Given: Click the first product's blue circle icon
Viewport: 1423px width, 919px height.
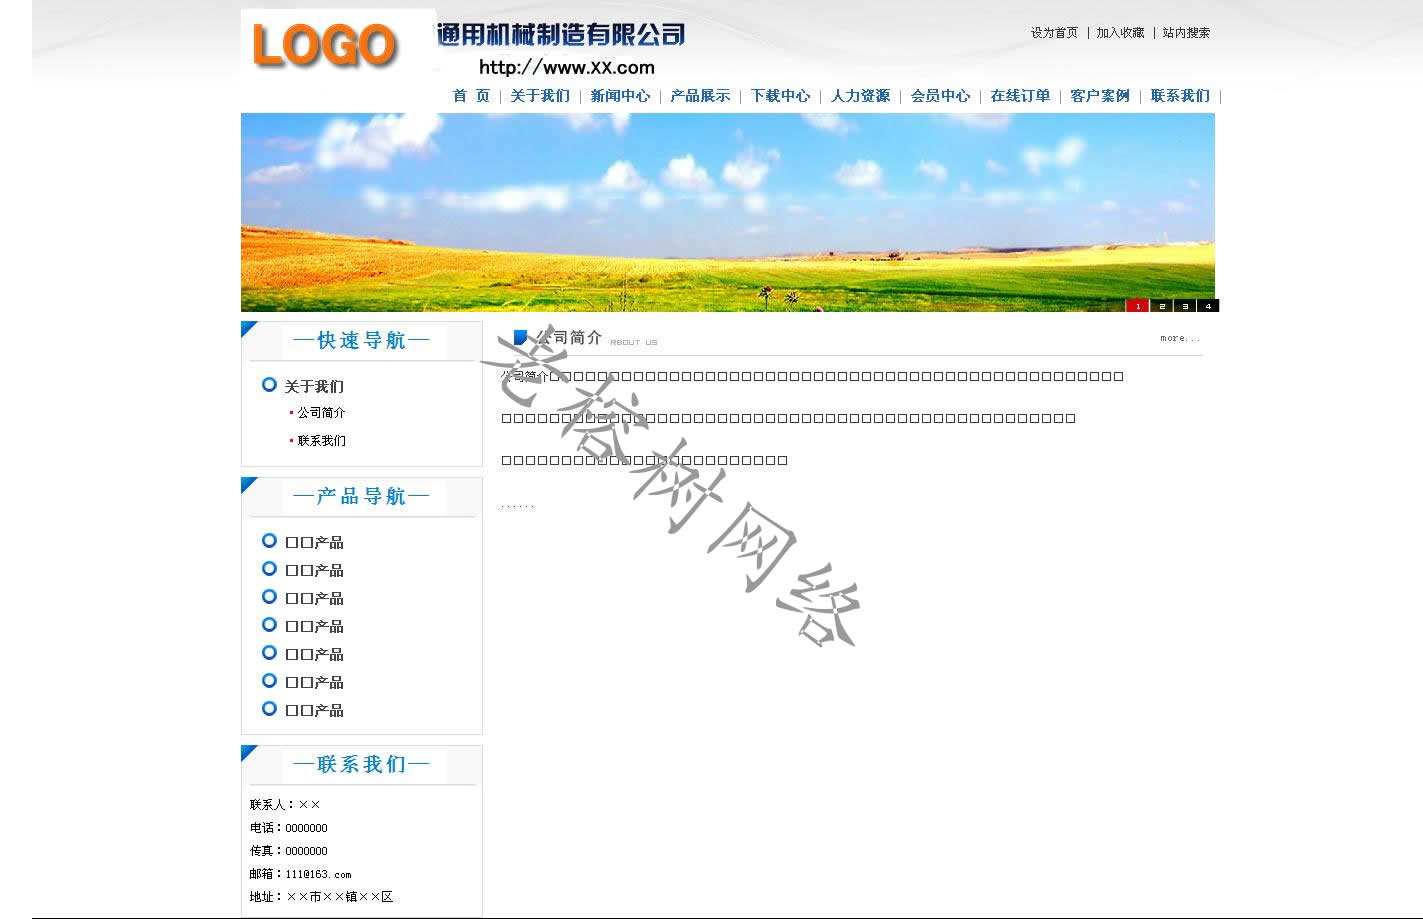Looking at the screenshot, I should 269,541.
